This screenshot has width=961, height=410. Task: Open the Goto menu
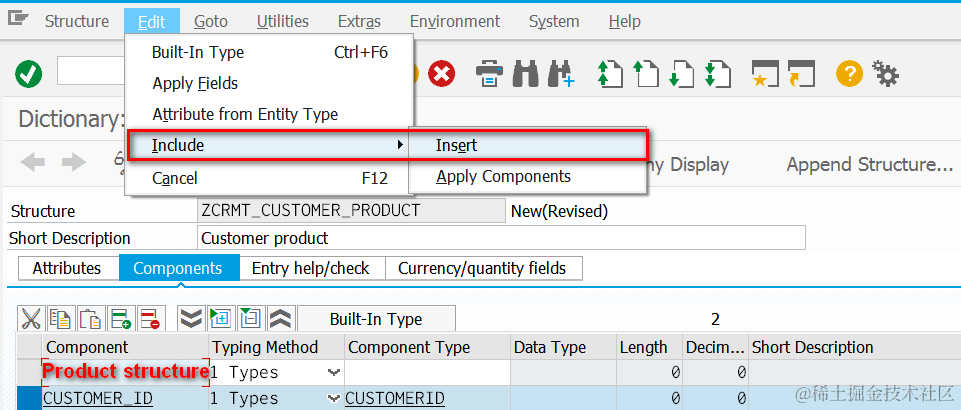click(211, 21)
